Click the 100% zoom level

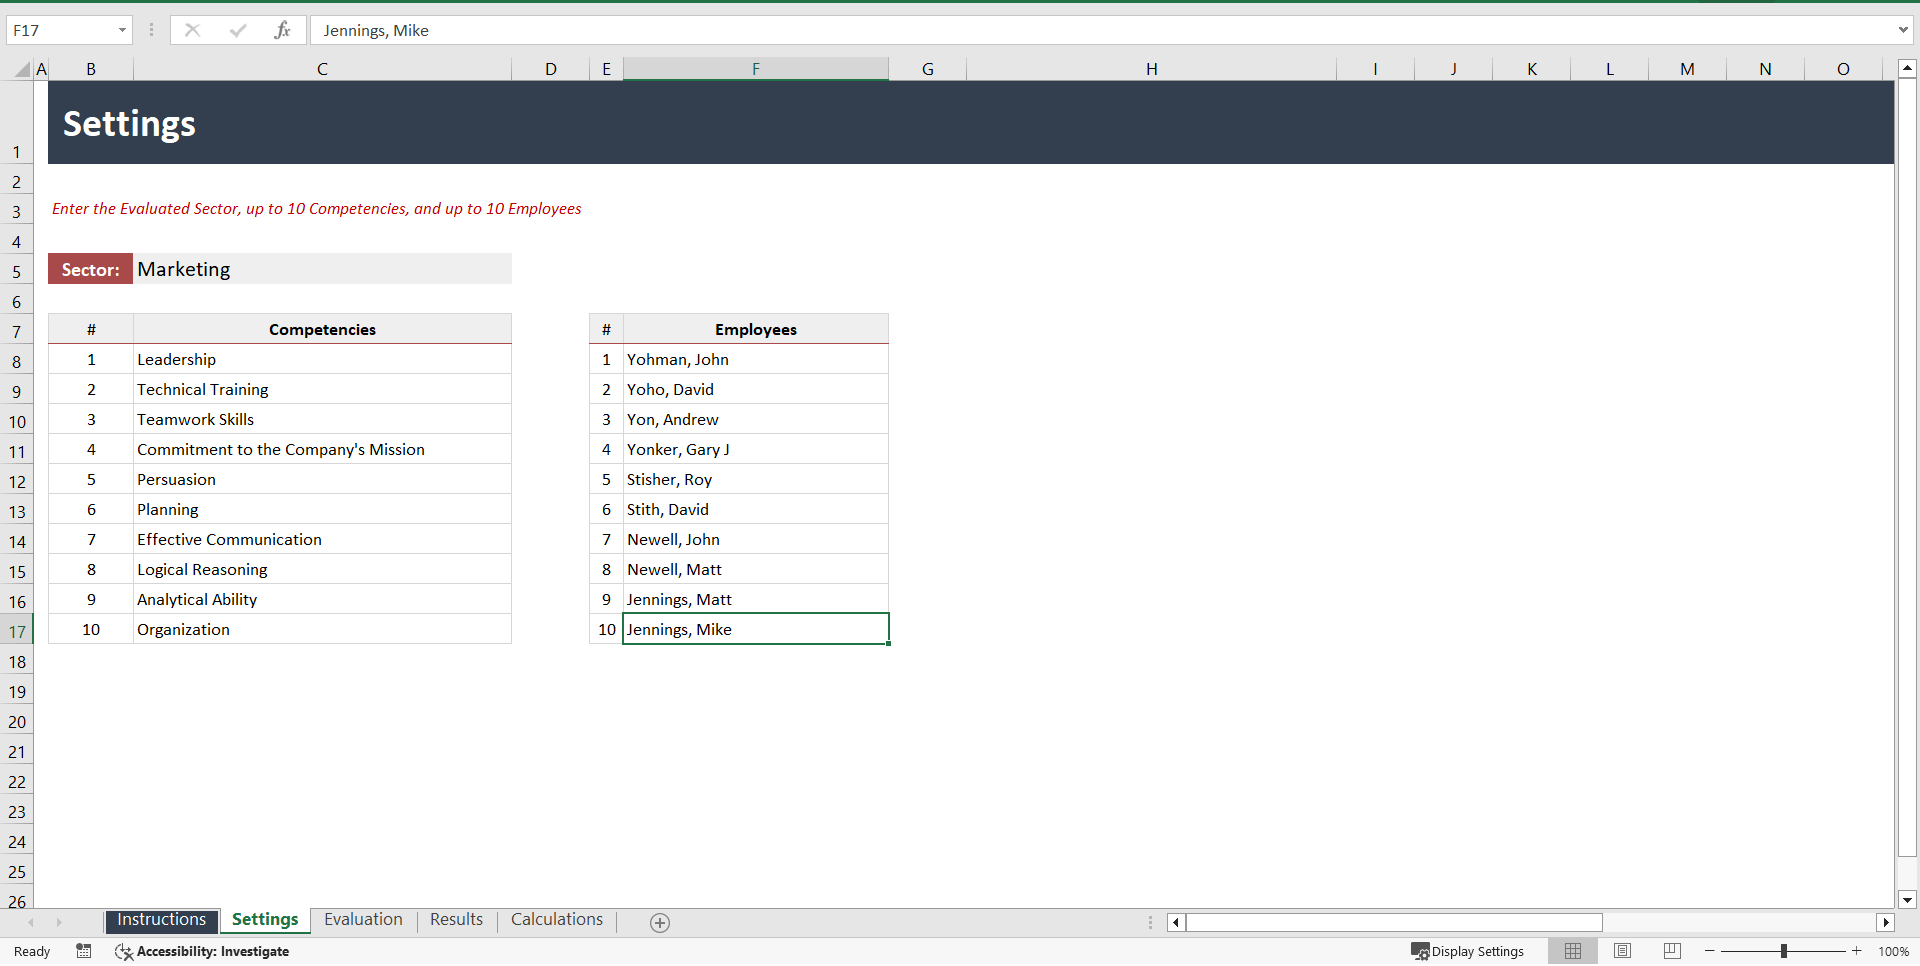[1893, 951]
